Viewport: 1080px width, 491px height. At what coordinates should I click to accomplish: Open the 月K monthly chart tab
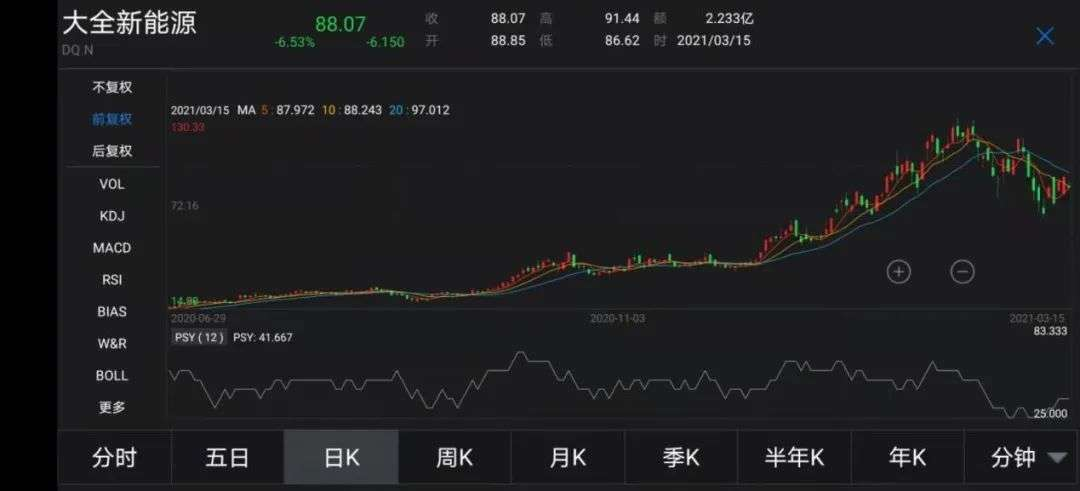point(567,458)
